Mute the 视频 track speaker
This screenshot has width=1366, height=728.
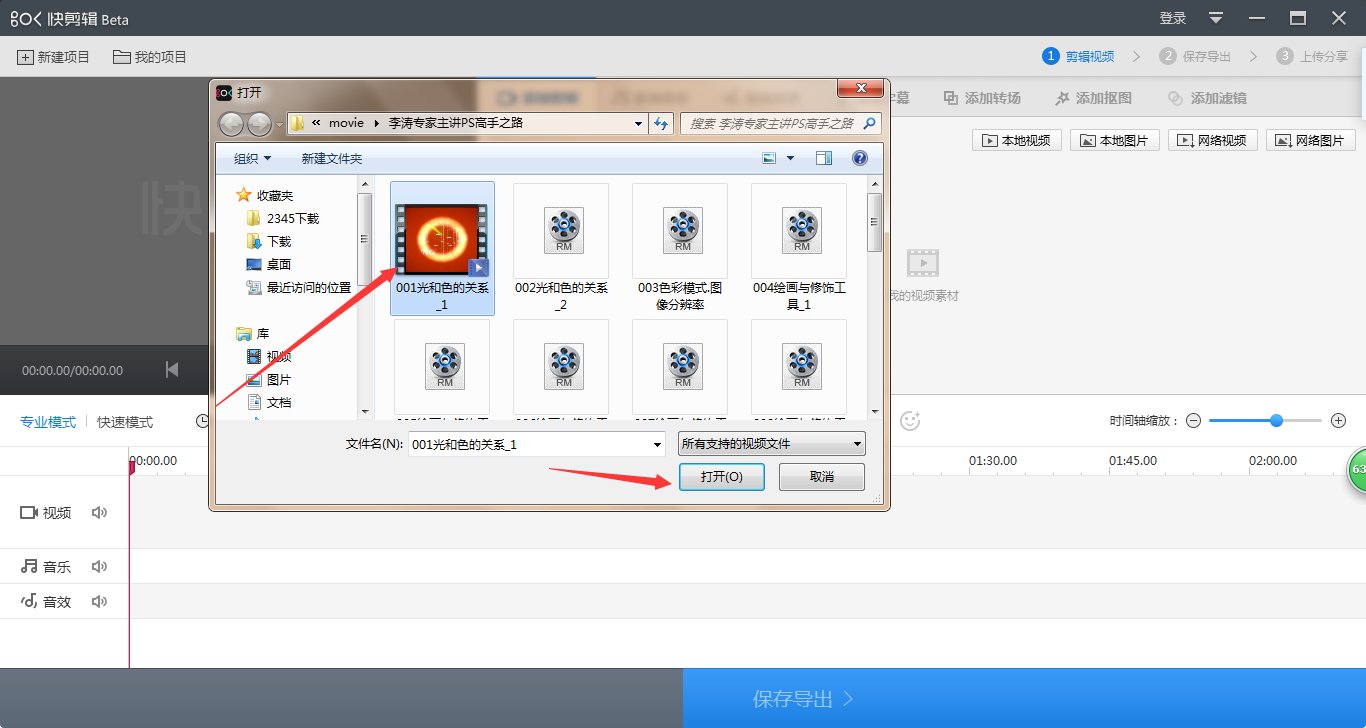98,512
